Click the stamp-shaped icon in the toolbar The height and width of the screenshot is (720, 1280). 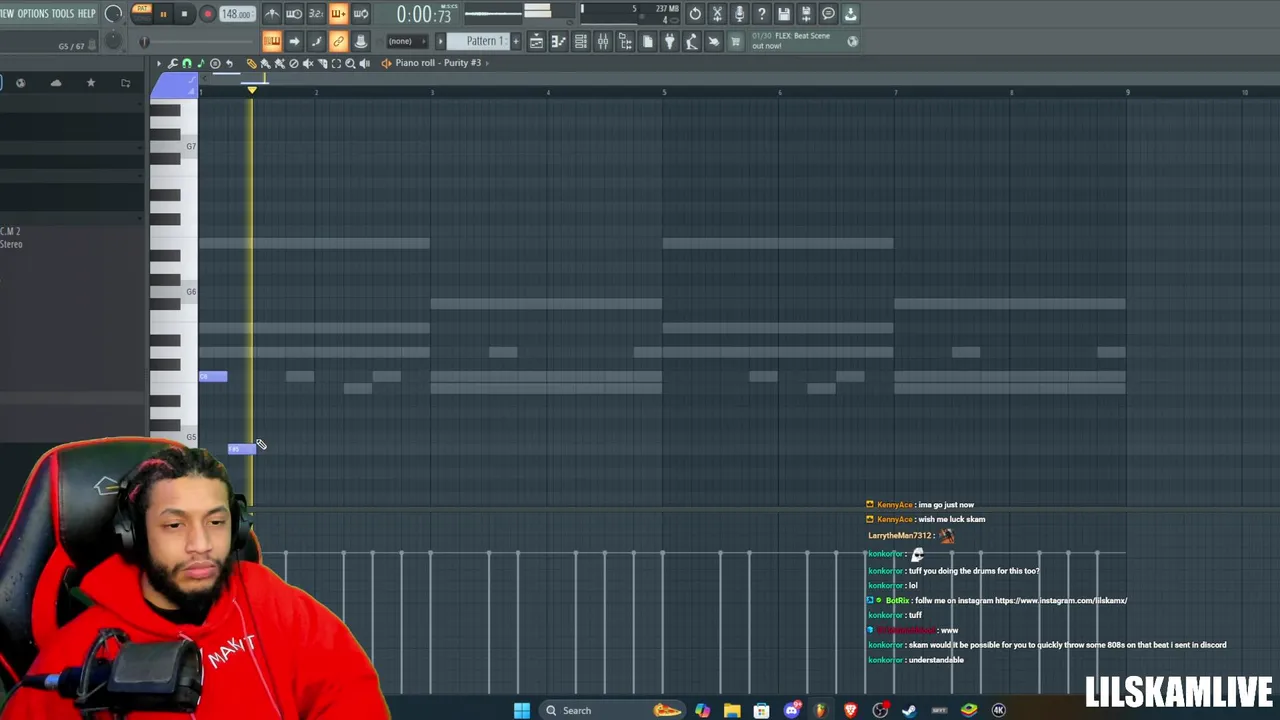pos(360,41)
